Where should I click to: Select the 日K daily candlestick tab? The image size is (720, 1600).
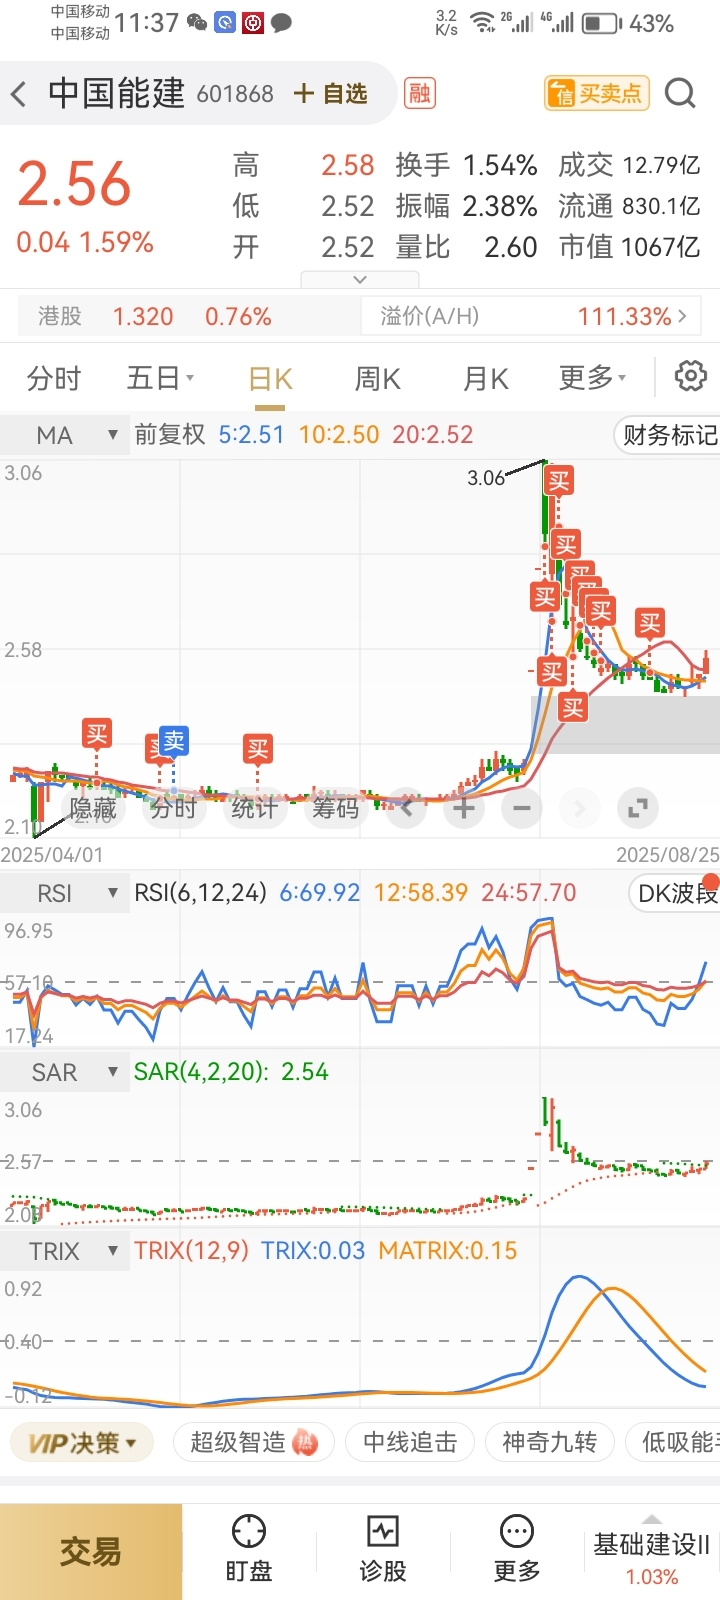click(x=270, y=380)
